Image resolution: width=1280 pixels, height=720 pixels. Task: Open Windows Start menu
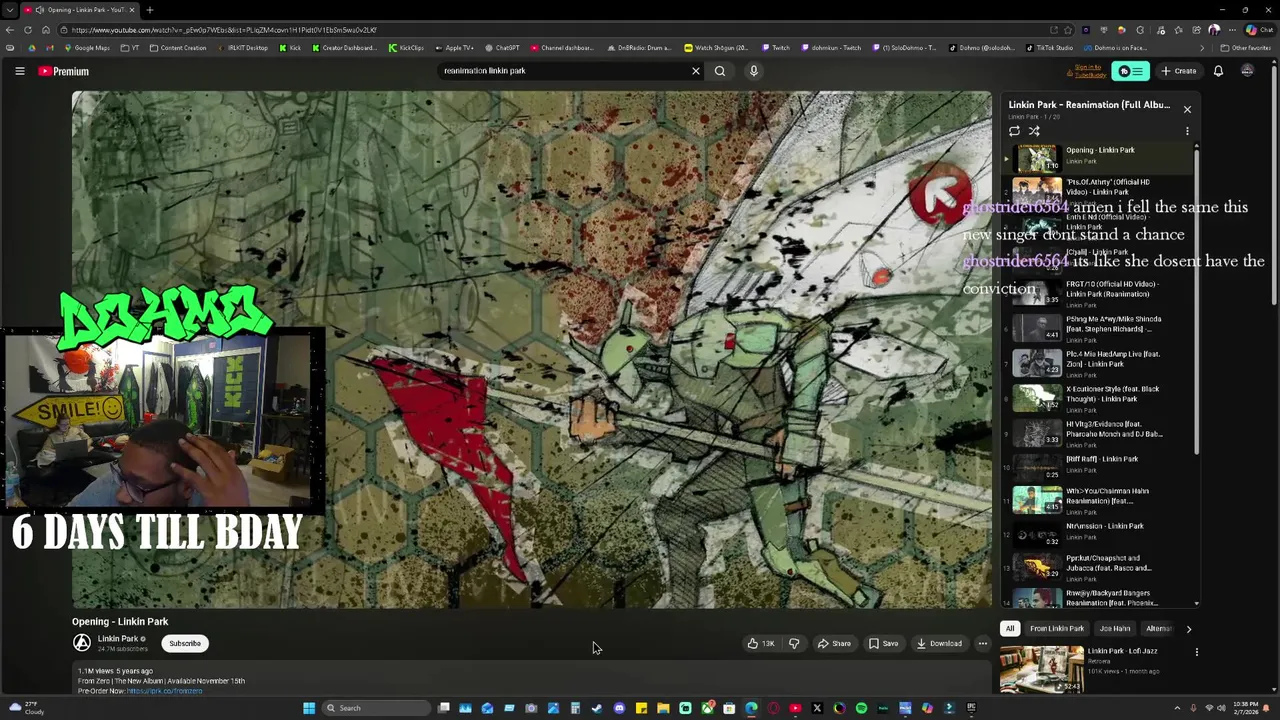tap(309, 708)
